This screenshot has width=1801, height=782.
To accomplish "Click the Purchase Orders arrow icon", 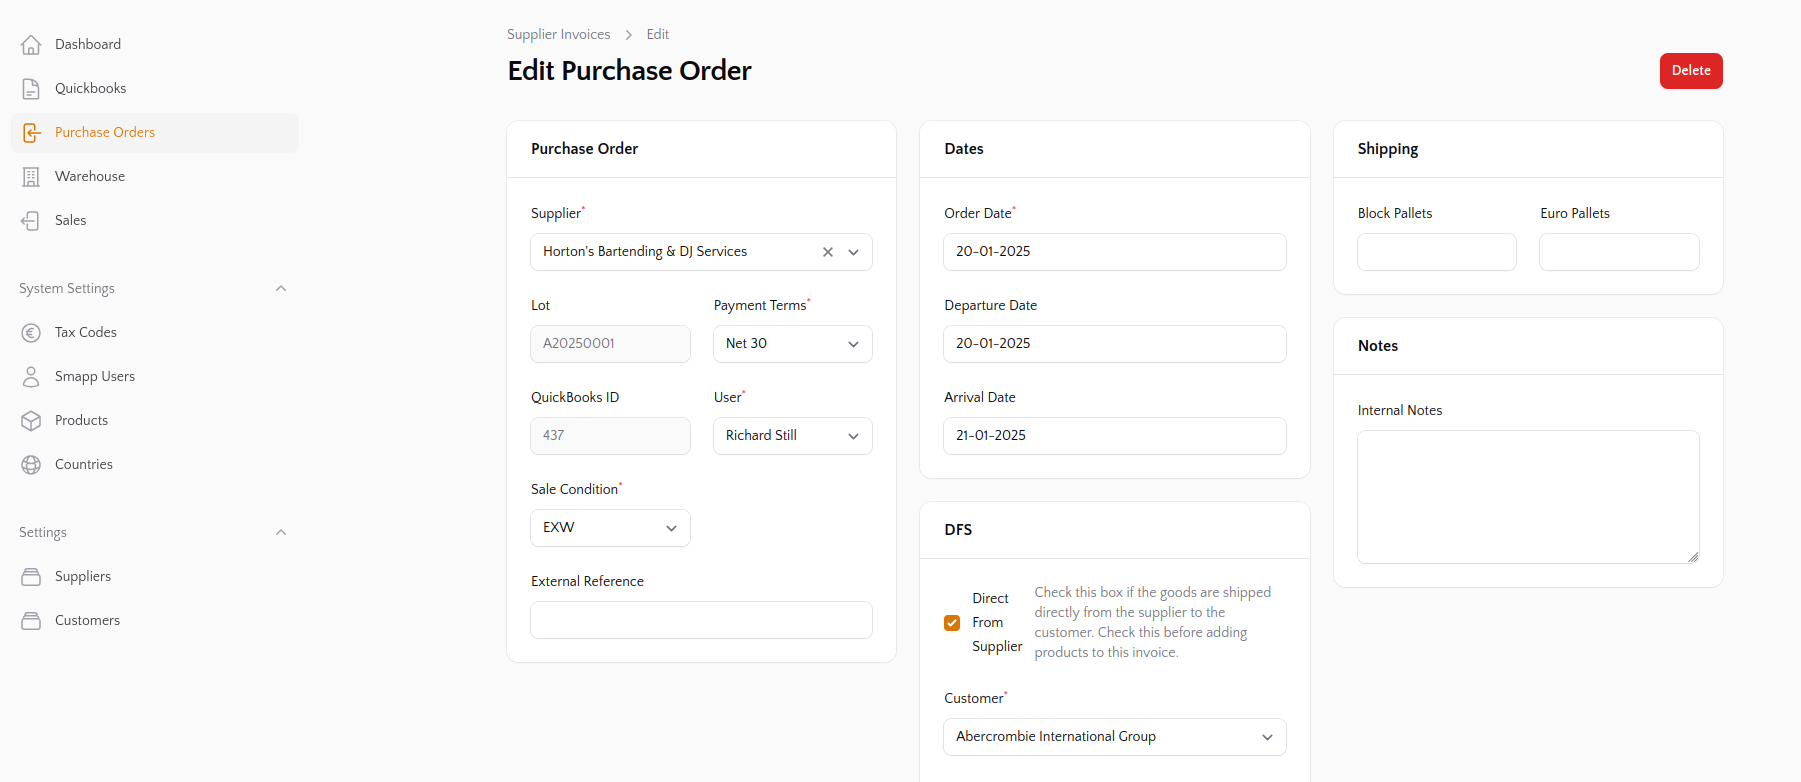I will click(x=31, y=133).
